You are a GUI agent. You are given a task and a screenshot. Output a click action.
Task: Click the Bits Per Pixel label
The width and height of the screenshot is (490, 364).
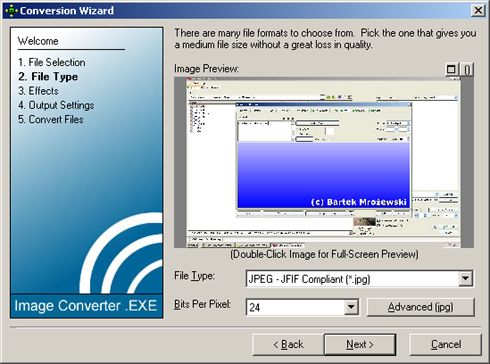click(x=202, y=304)
